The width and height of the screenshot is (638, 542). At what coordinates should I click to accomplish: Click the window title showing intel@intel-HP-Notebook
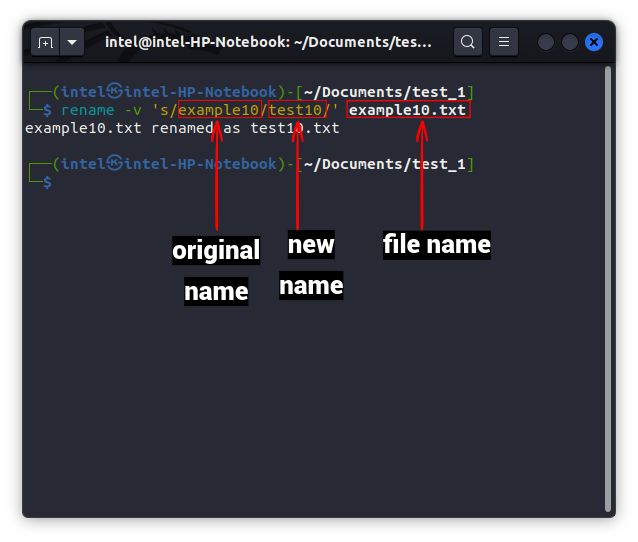point(268,42)
